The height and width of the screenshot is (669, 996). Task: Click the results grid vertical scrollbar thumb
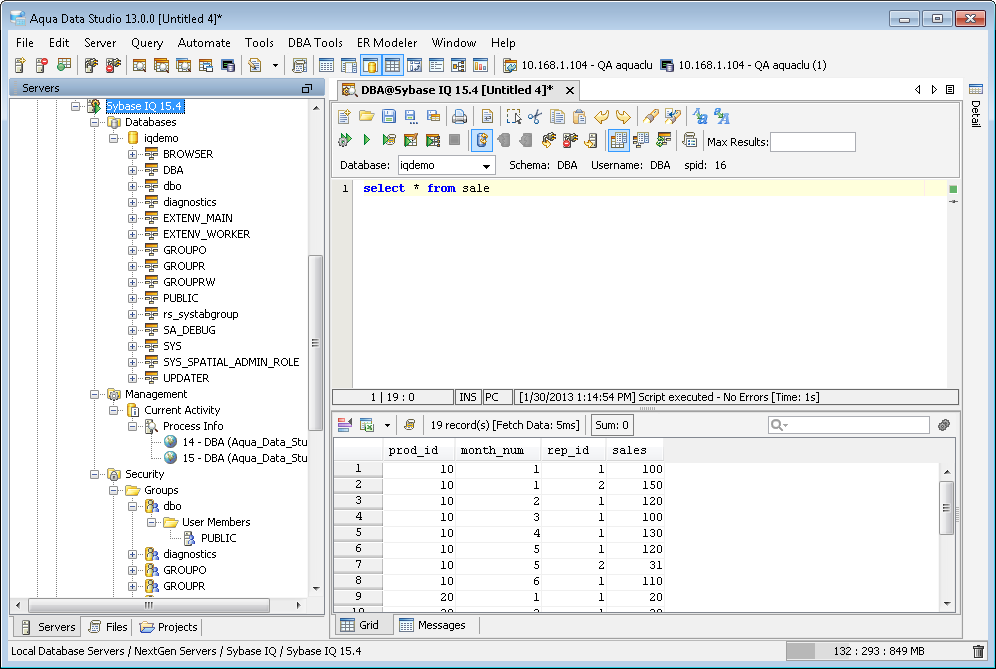pyautogui.click(x=946, y=508)
